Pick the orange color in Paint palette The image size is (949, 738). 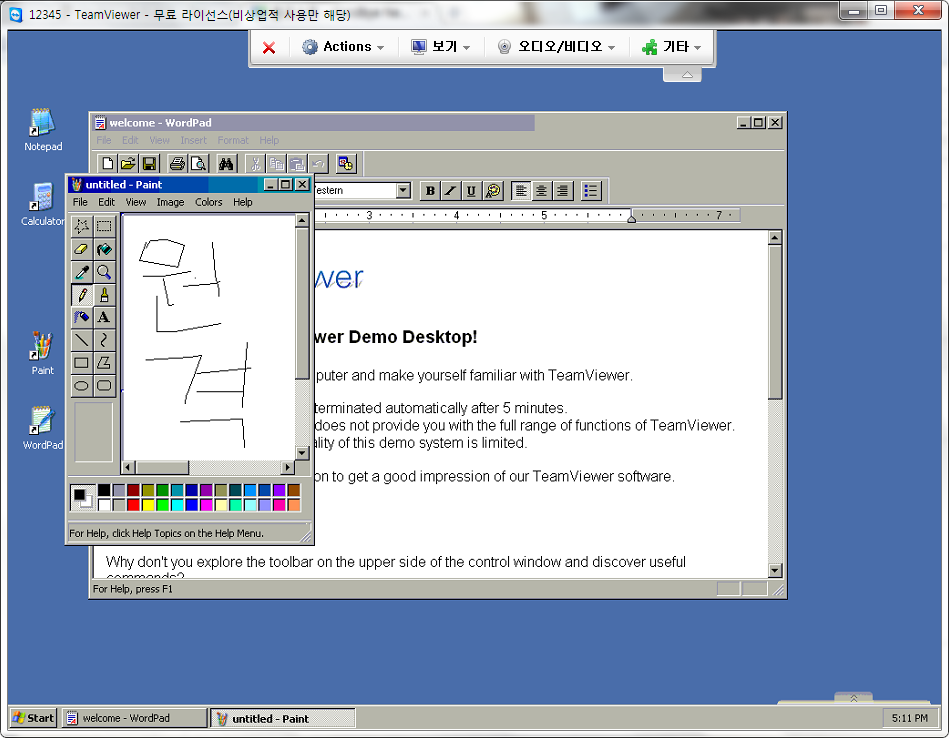click(294, 504)
